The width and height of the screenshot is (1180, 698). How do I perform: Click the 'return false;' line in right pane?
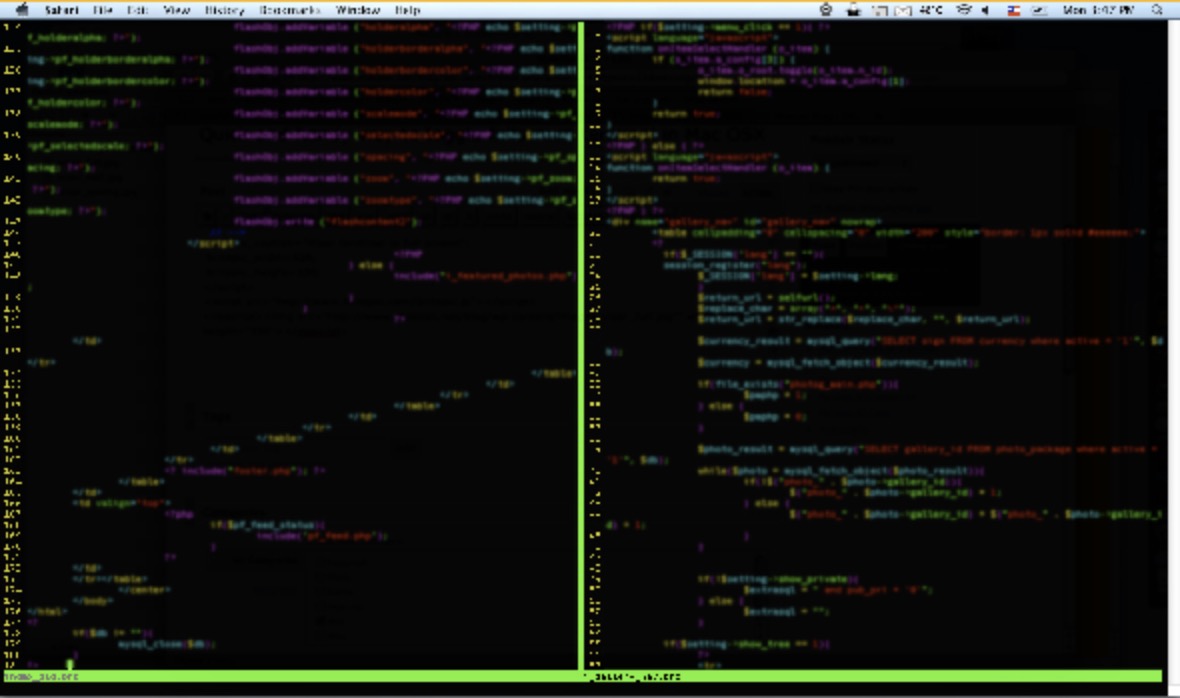pos(733,92)
